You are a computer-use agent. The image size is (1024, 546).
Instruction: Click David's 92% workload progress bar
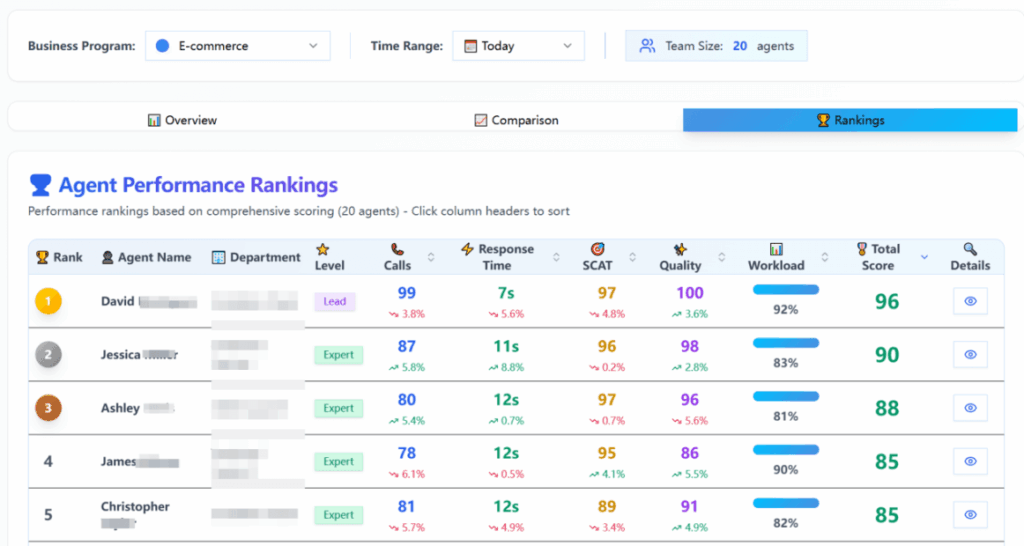coord(786,290)
